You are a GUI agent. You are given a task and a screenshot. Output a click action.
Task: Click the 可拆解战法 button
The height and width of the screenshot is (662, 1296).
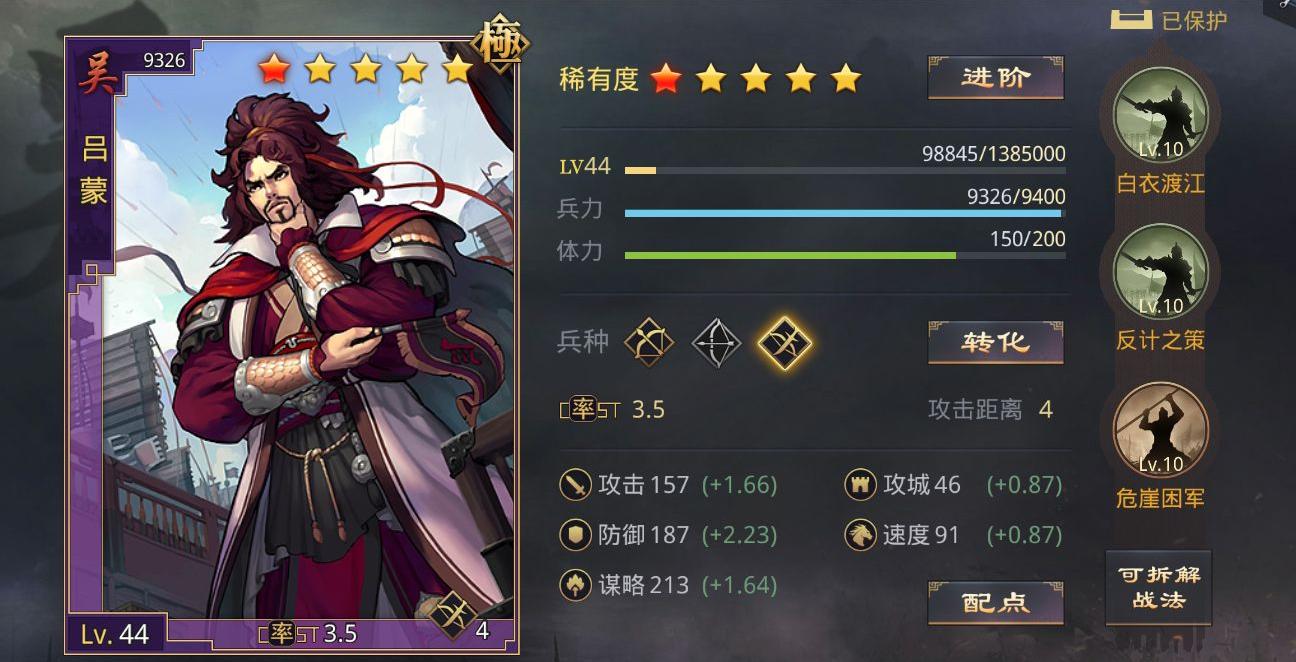click(x=1159, y=588)
